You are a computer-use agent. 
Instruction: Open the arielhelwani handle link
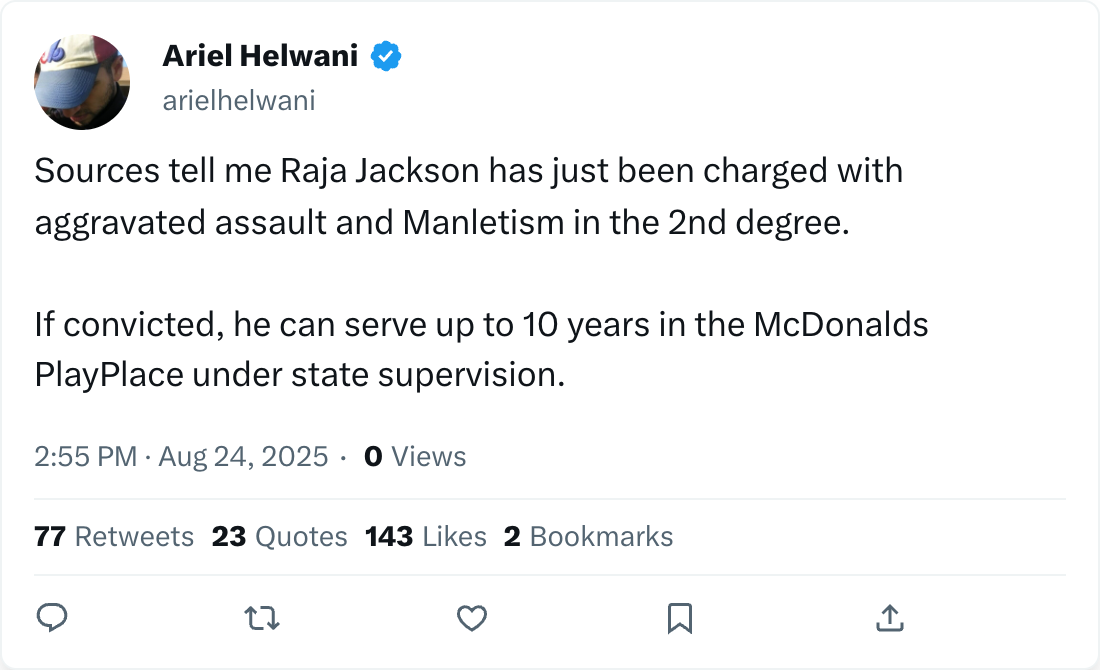(x=239, y=100)
